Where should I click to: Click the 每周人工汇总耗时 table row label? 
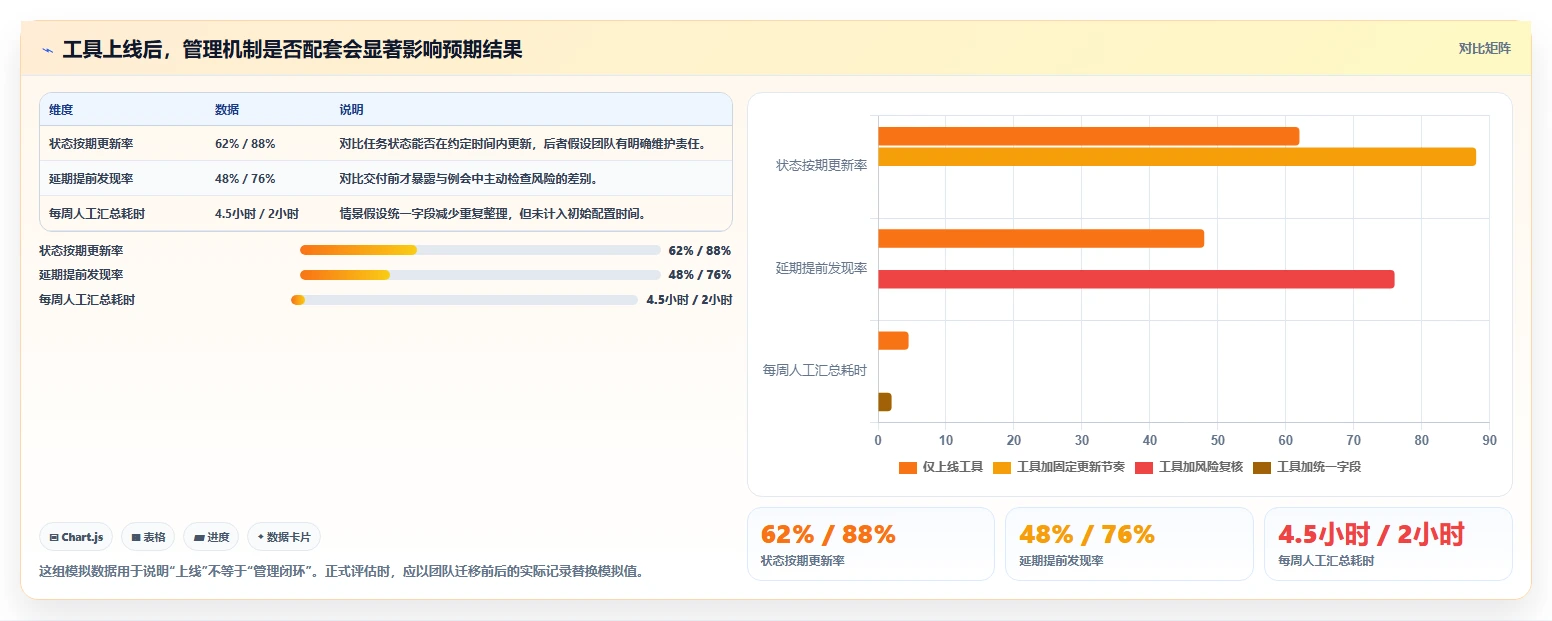click(x=97, y=214)
